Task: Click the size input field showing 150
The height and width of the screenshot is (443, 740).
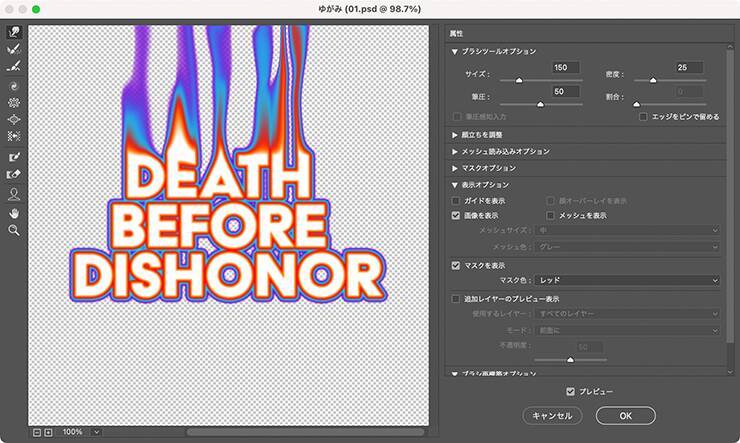Action: coord(565,67)
